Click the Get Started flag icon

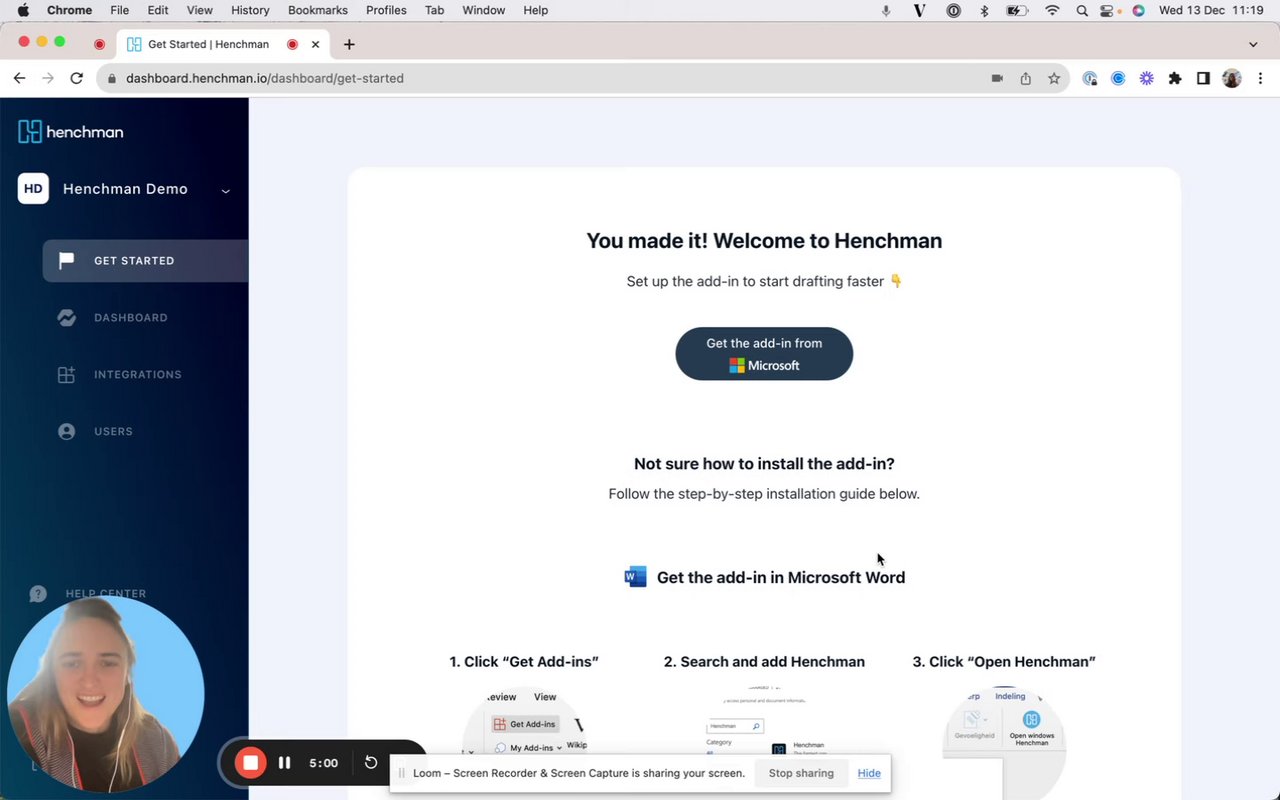(67, 261)
